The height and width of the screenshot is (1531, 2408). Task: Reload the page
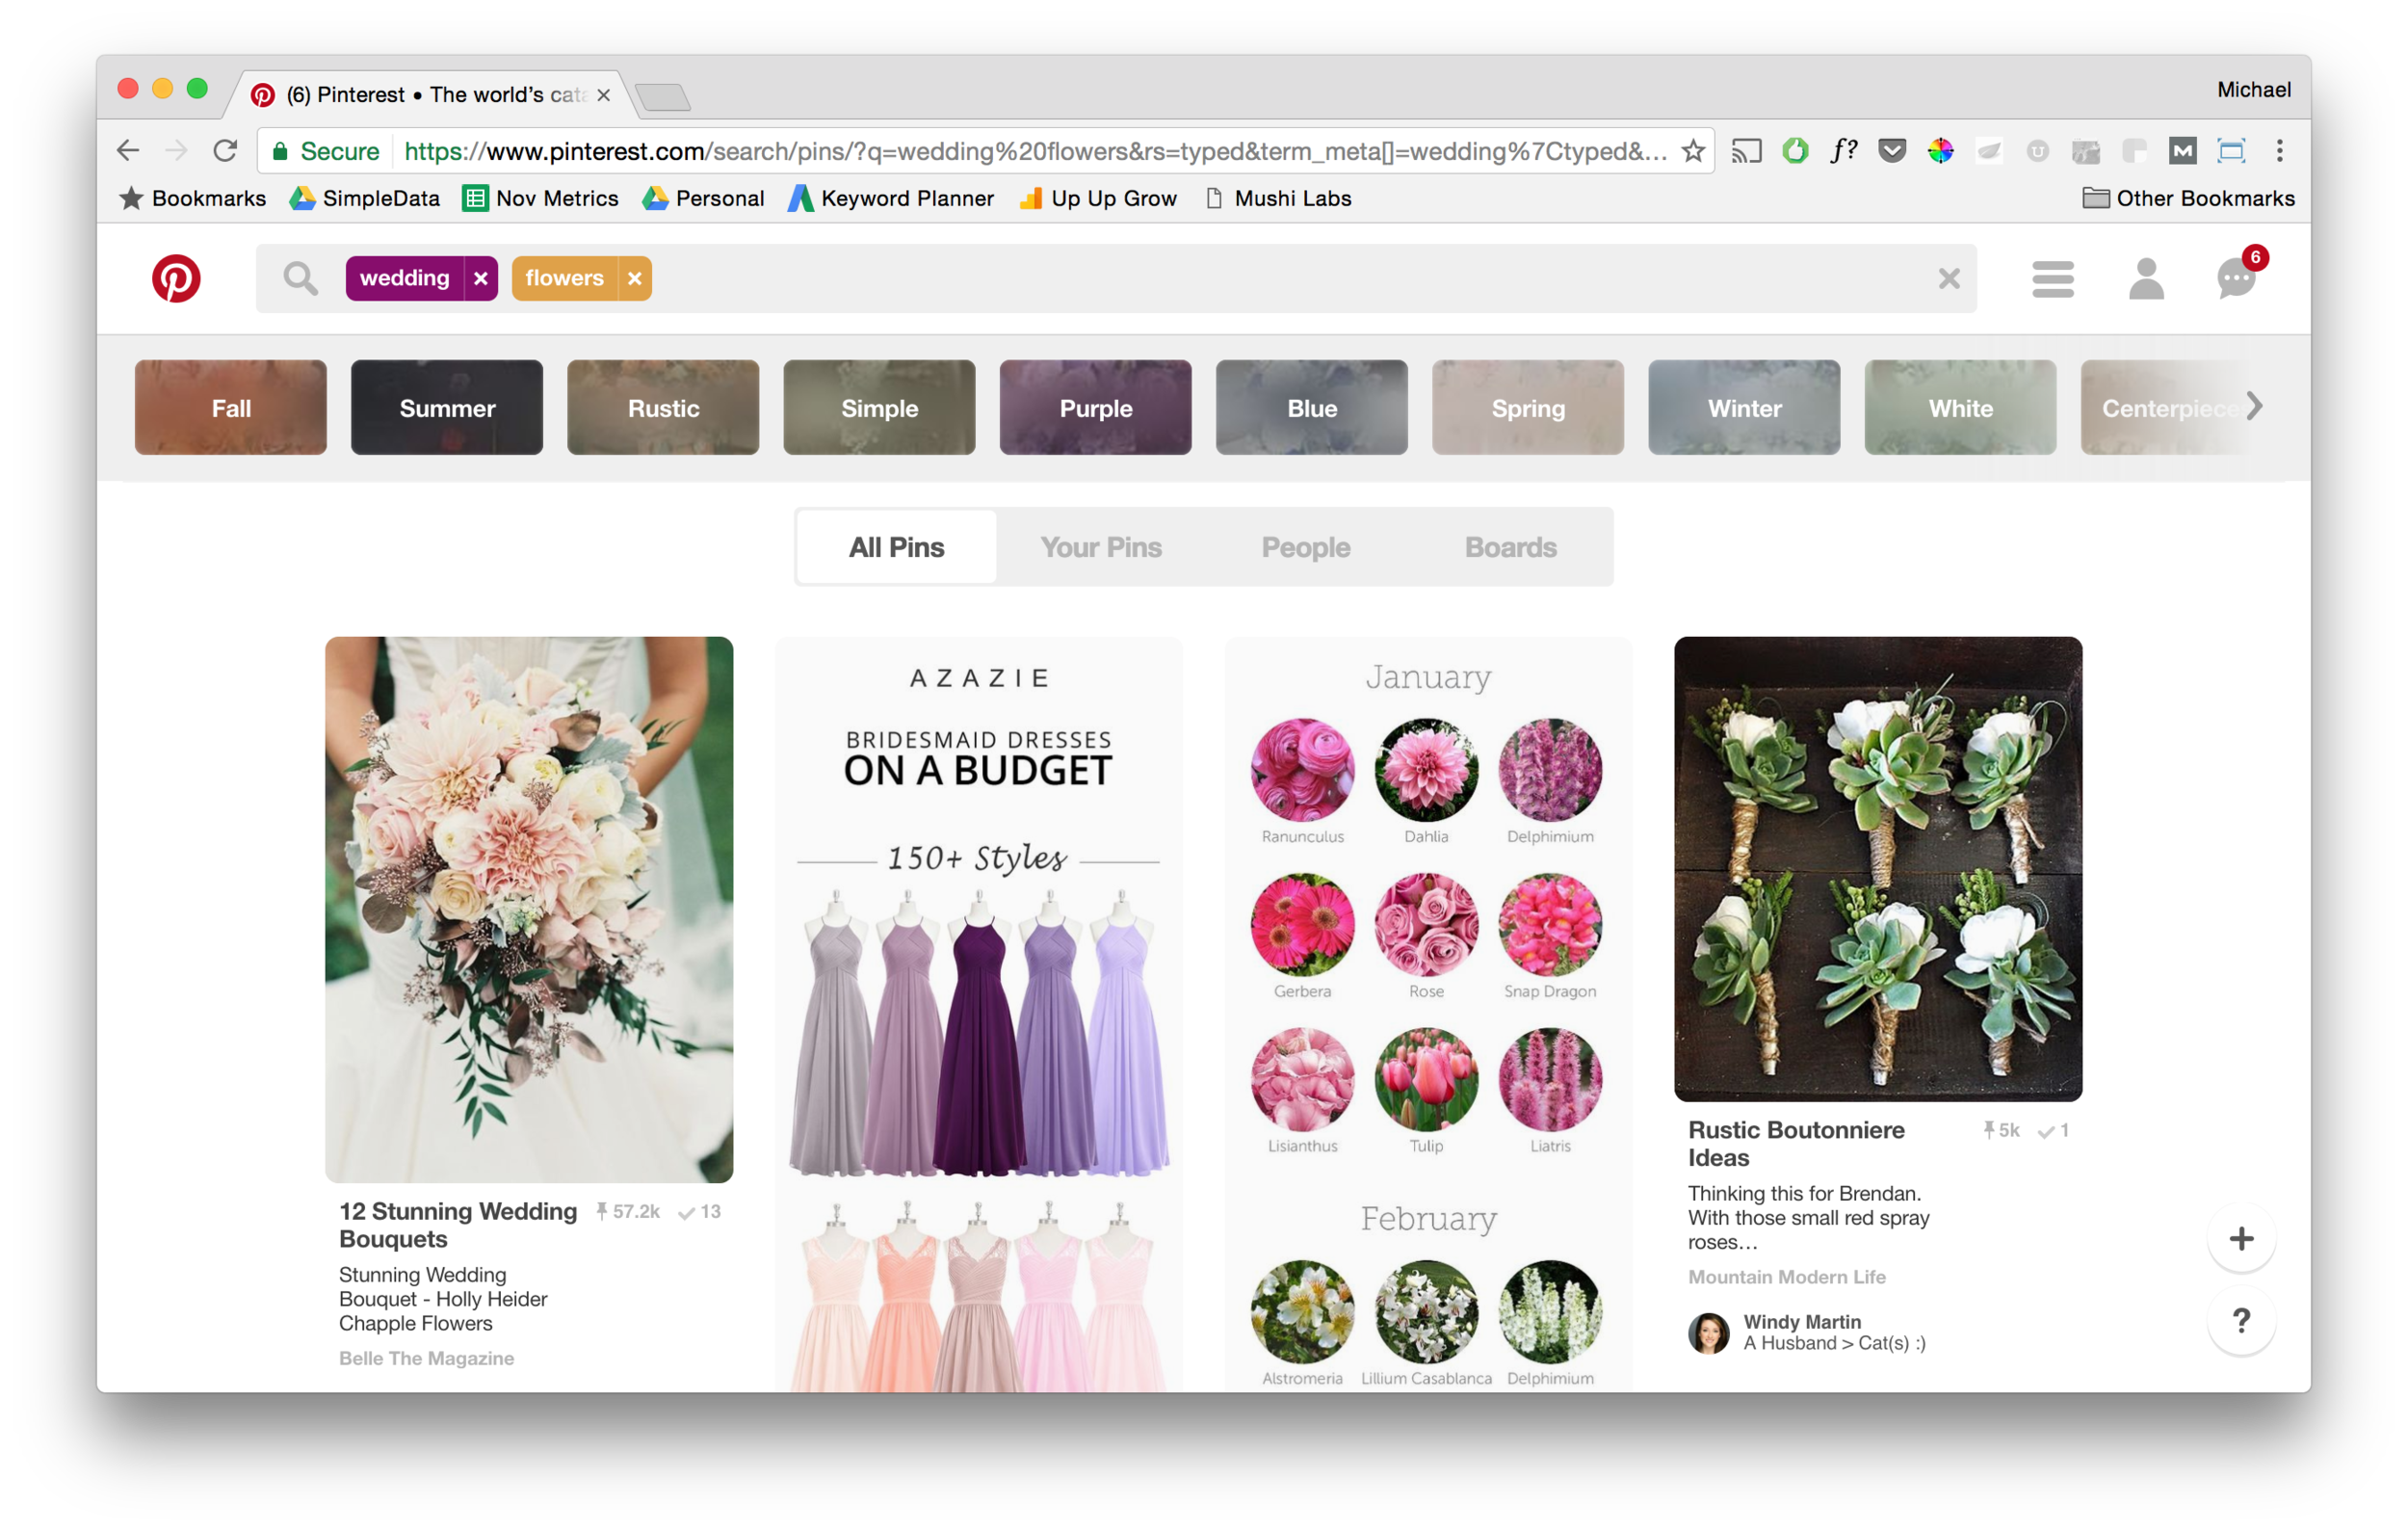tap(225, 151)
